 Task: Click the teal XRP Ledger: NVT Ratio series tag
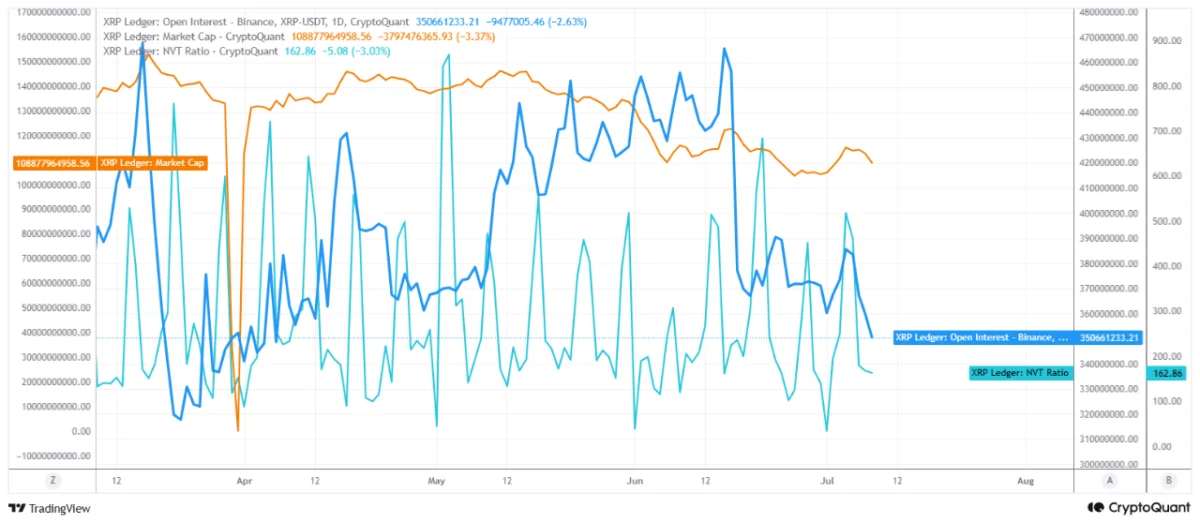[1020, 373]
